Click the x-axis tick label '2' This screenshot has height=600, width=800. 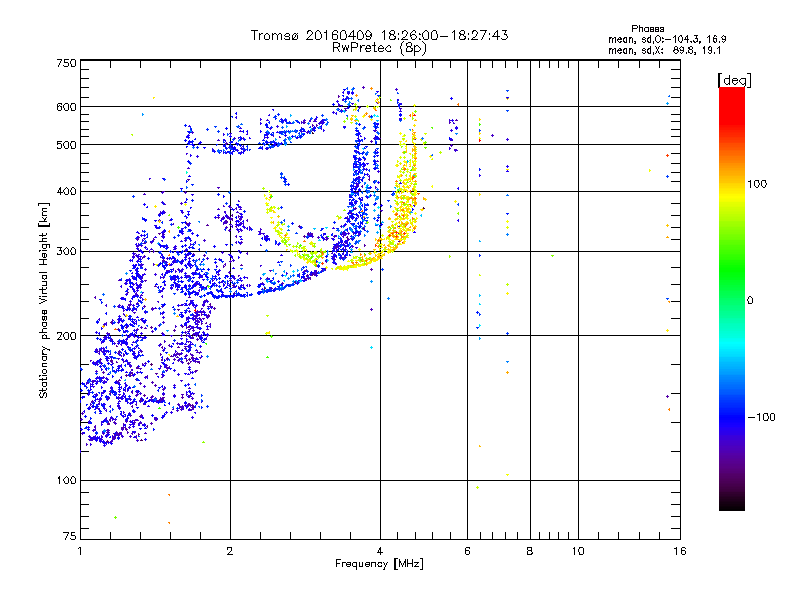230,551
